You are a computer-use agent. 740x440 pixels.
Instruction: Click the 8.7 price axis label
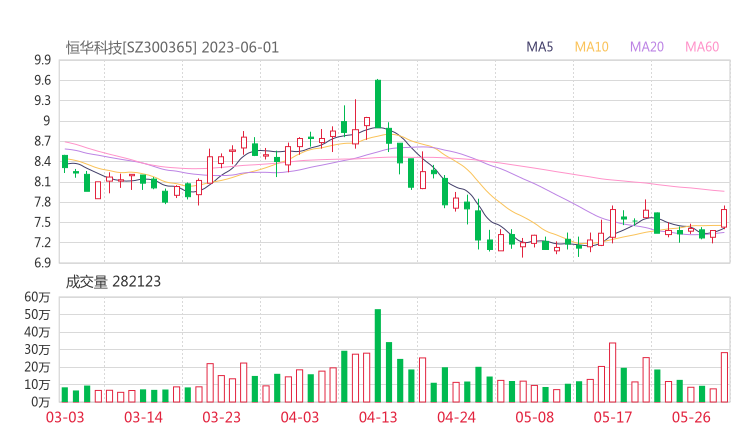42,141
